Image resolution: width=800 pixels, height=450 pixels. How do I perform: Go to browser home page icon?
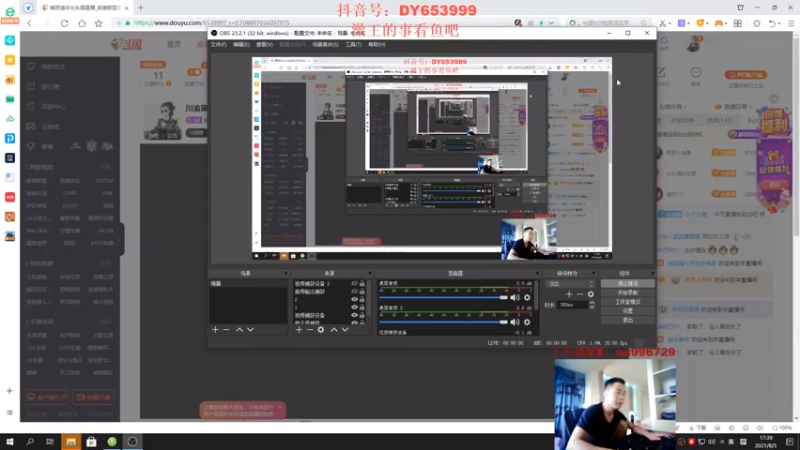pyautogui.click(x=82, y=23)
